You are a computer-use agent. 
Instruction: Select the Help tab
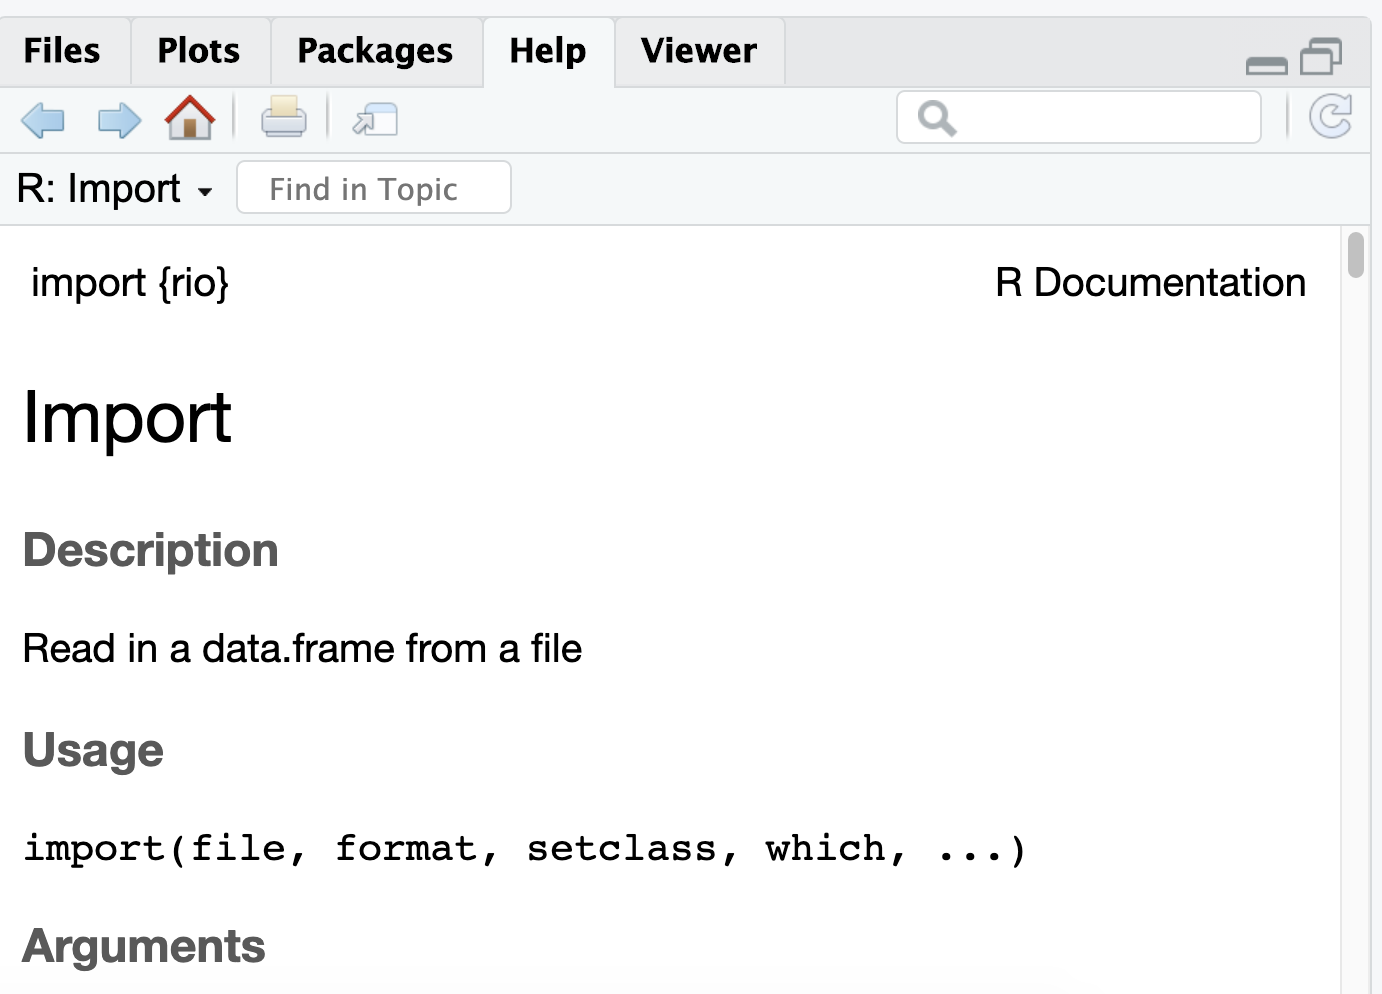click(548, 51)
